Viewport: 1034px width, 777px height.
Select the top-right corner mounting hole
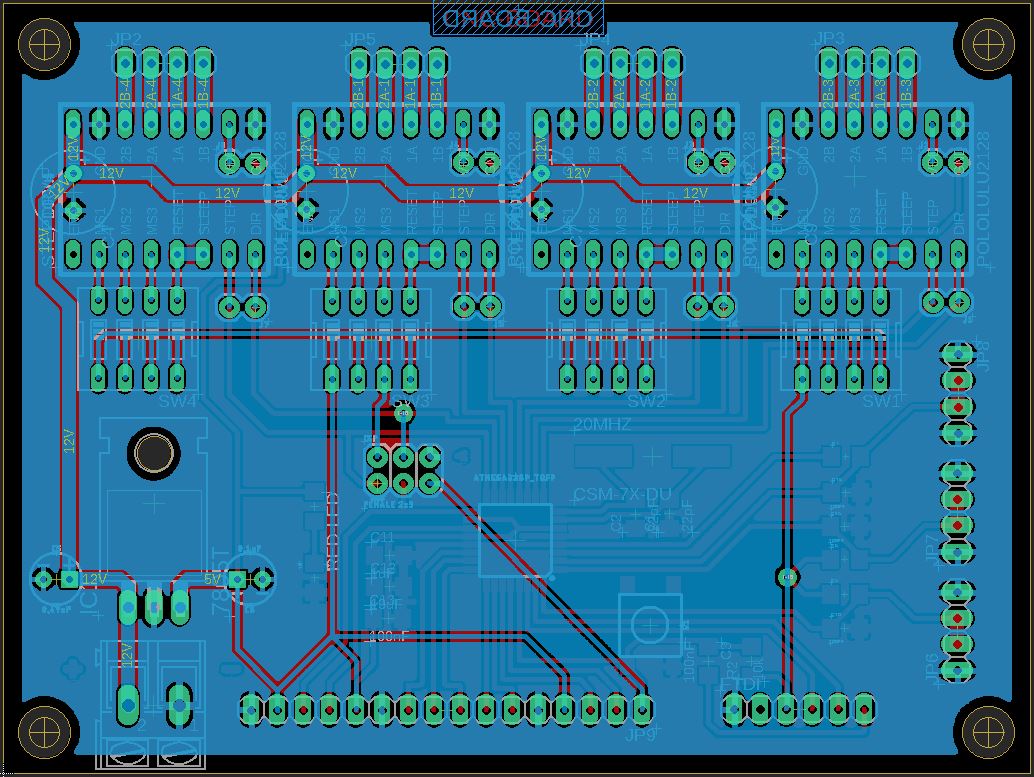point(988,45)
